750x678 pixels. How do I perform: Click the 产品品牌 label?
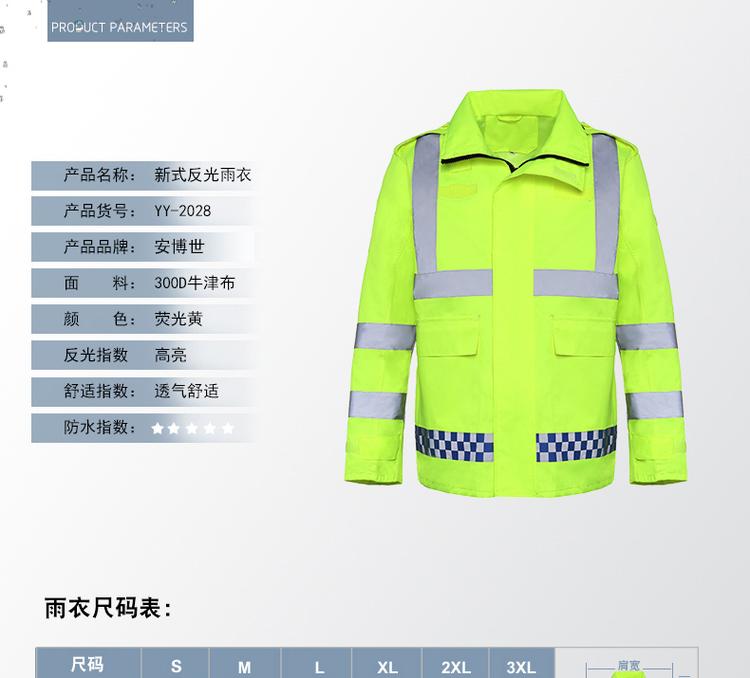click(99, 247)
